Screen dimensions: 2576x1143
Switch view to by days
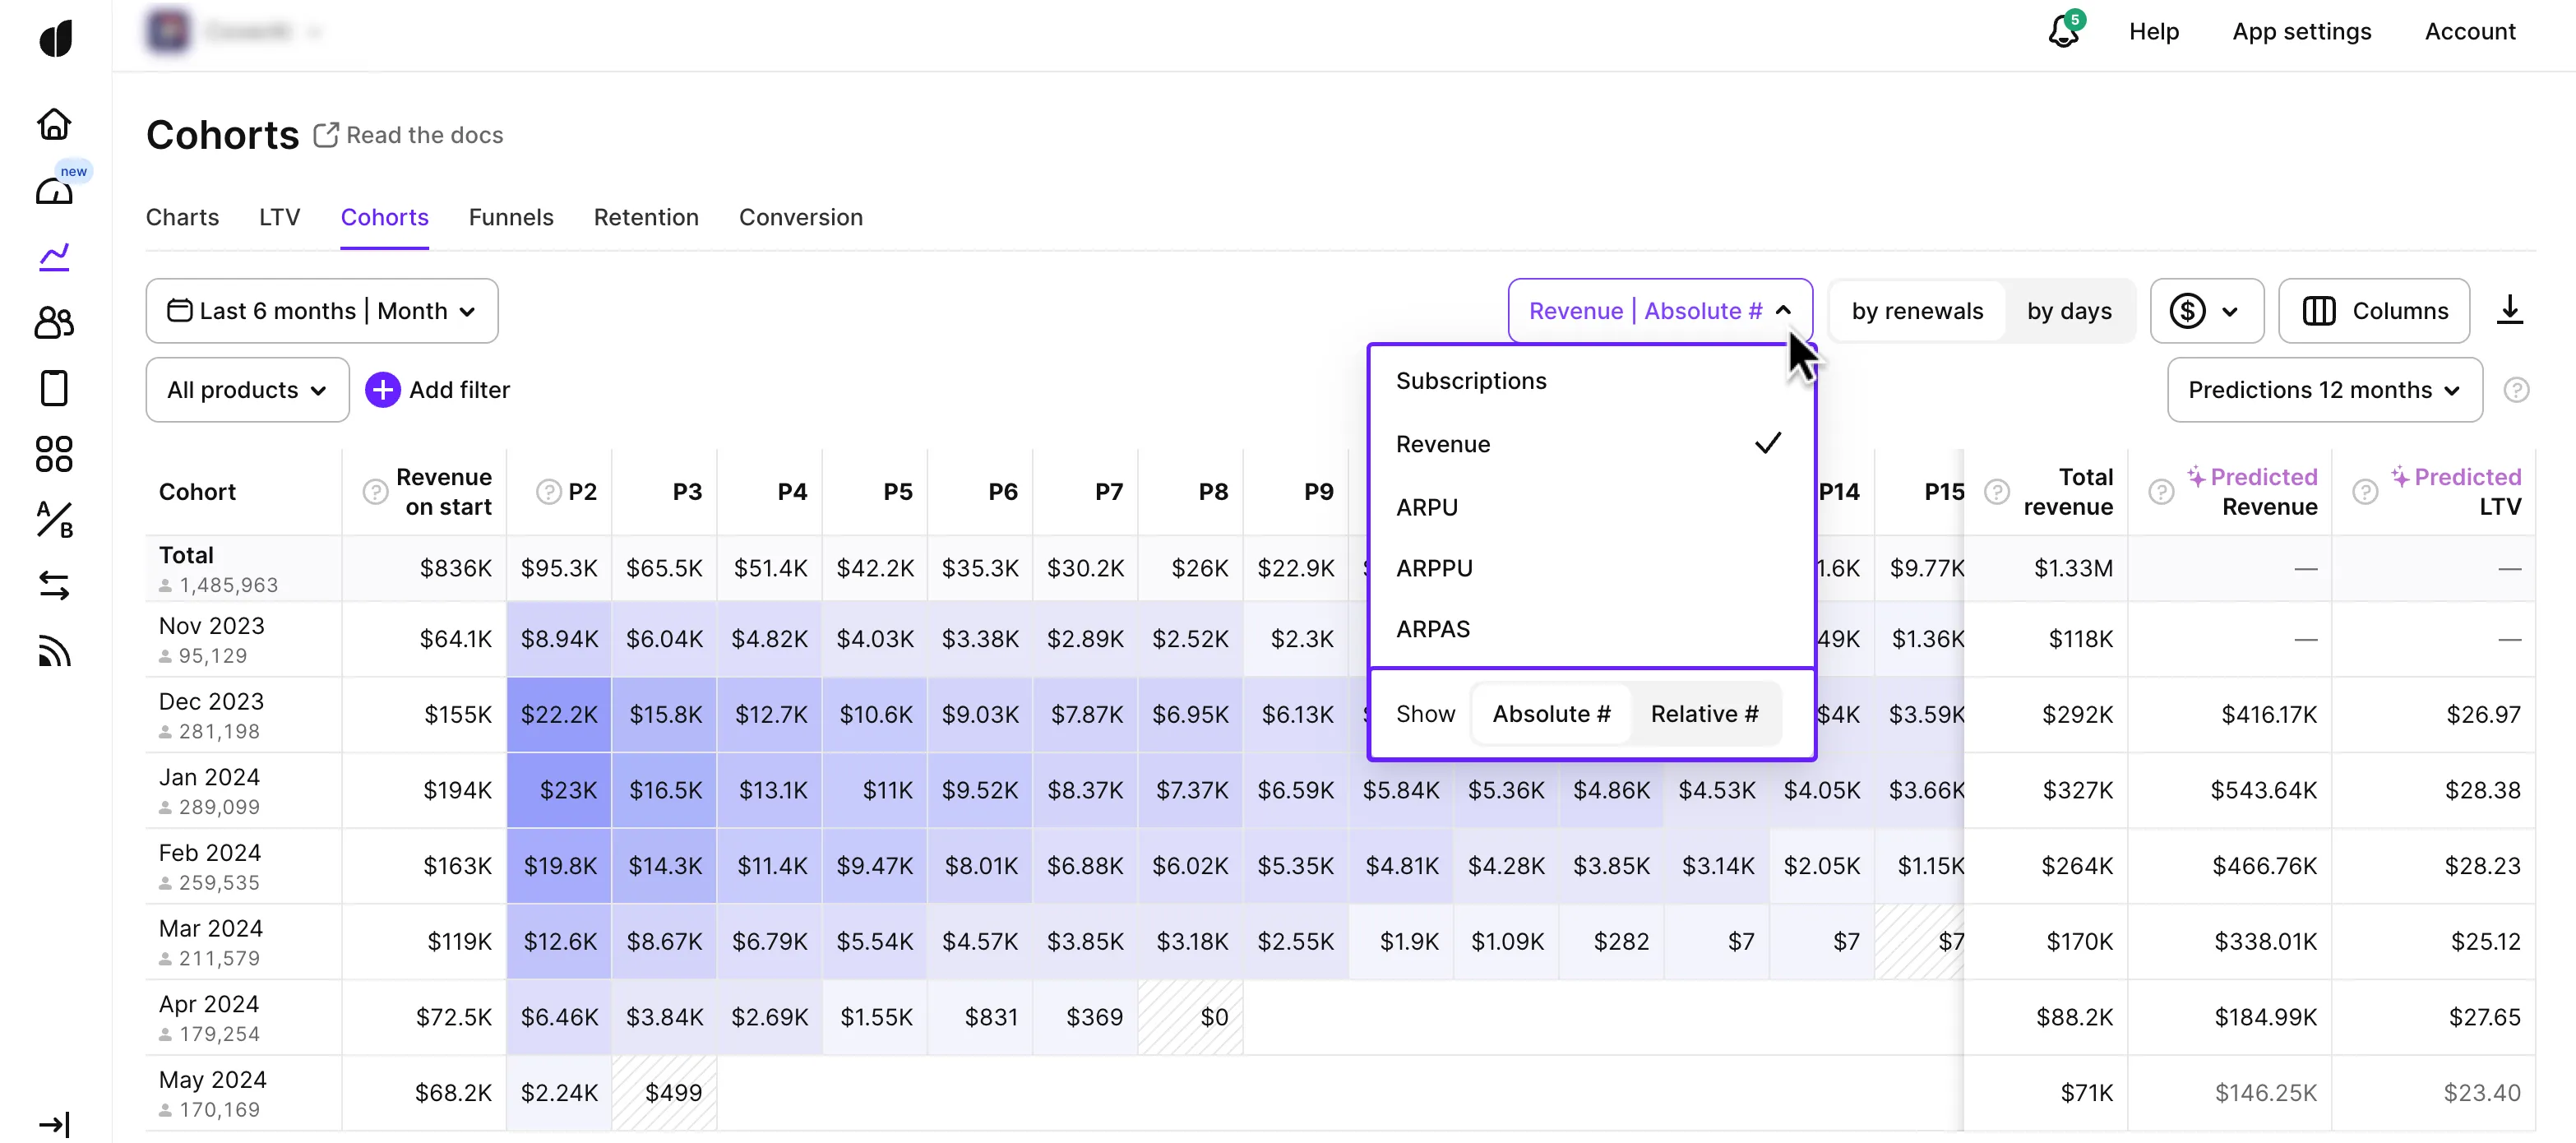point(2069,311)
